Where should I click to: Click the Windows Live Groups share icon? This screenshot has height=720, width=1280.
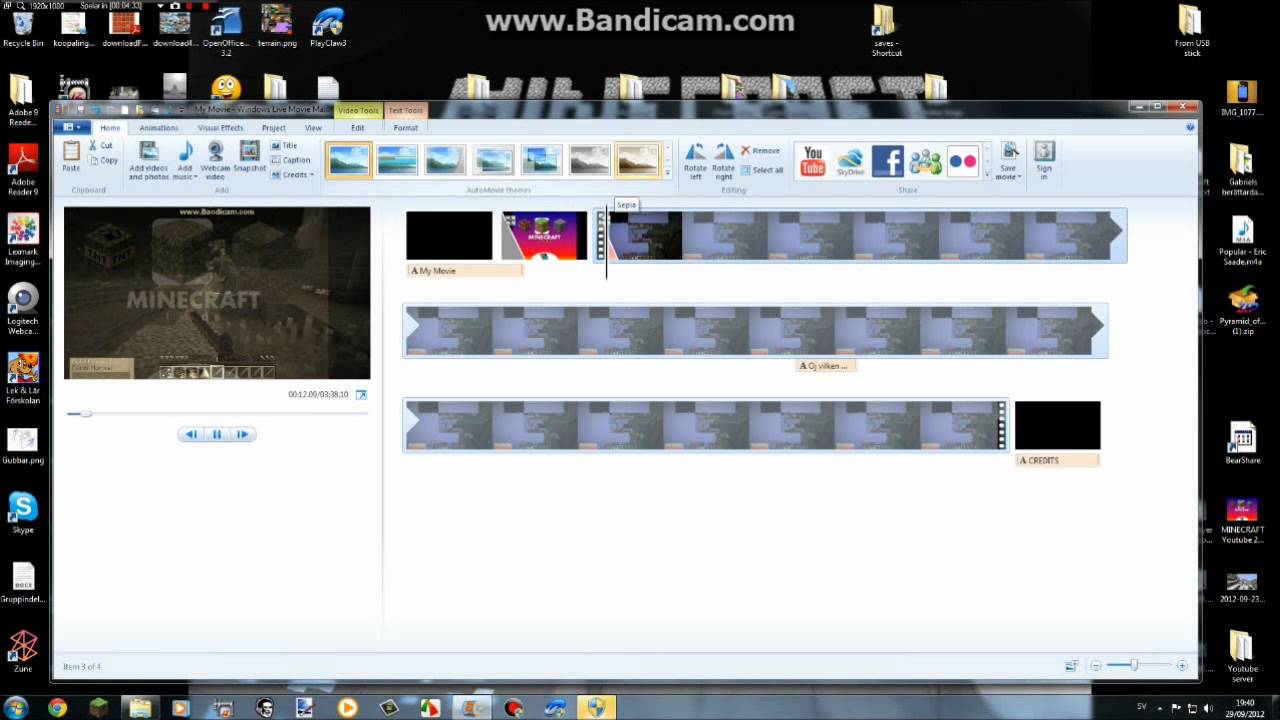pyautogui.click(x=925, y=161)
